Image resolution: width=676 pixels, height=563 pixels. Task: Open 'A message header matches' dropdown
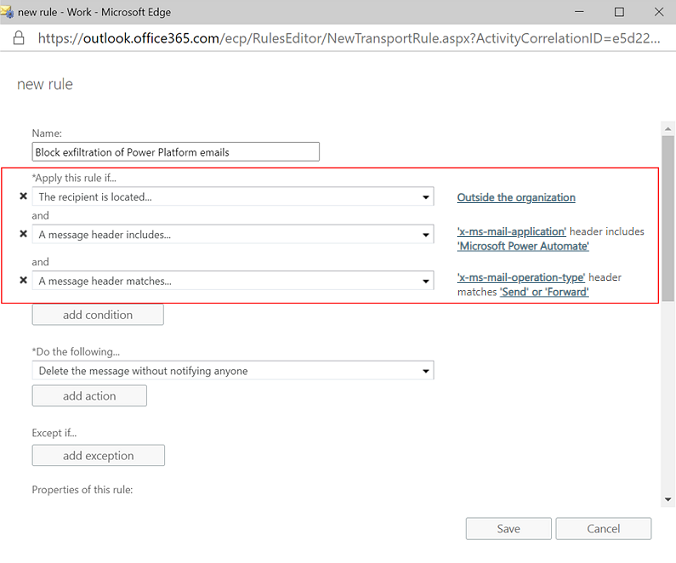(x=233, y=281)
